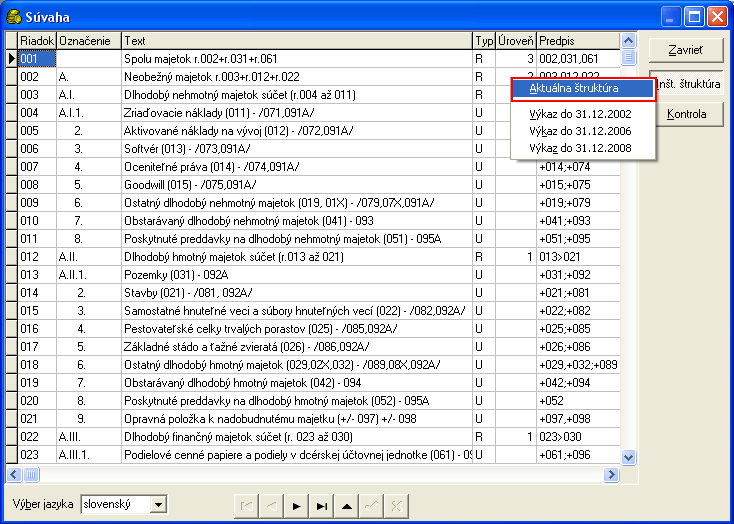Maximize the Súvaha window

point(694,17)
